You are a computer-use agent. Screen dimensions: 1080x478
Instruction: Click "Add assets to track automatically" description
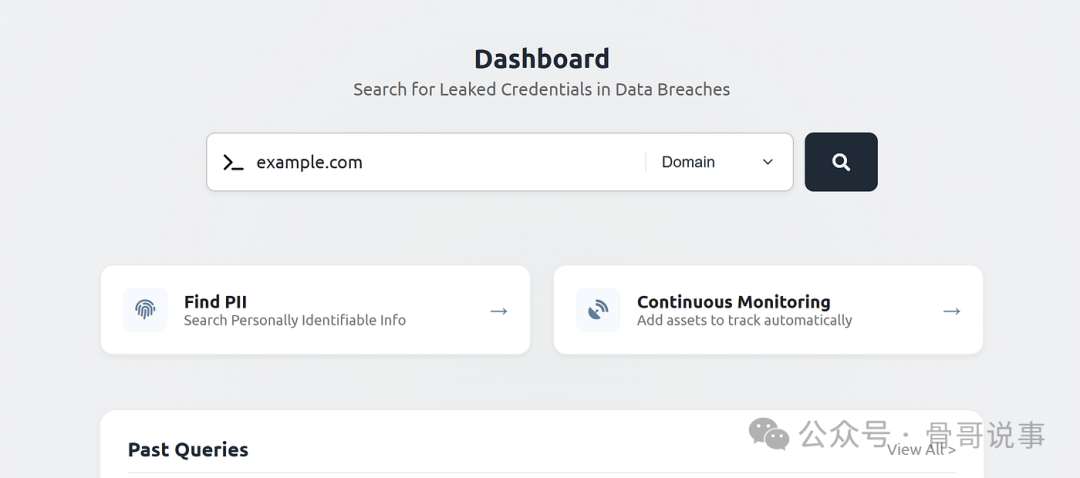pyautogui.click(x=744, y=321)
